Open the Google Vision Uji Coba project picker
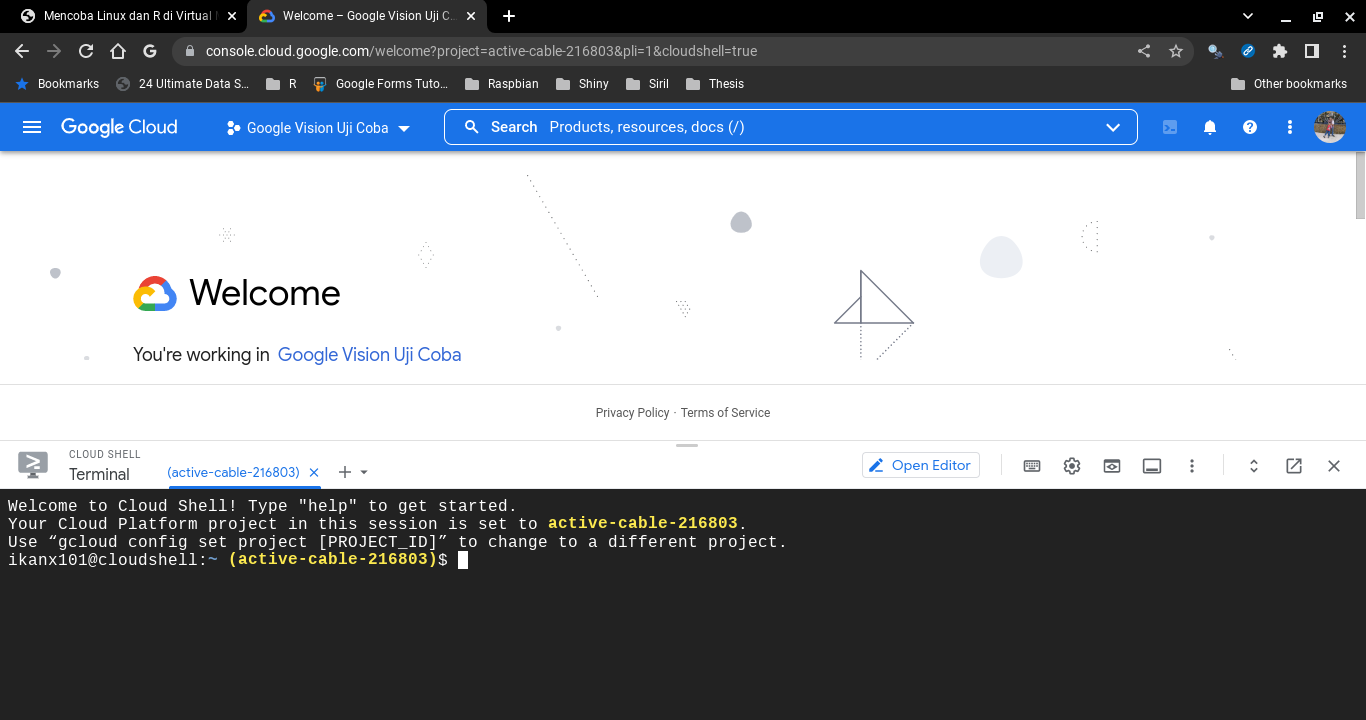The height and width of the screenshot is (720, 1366). (318, 128)
